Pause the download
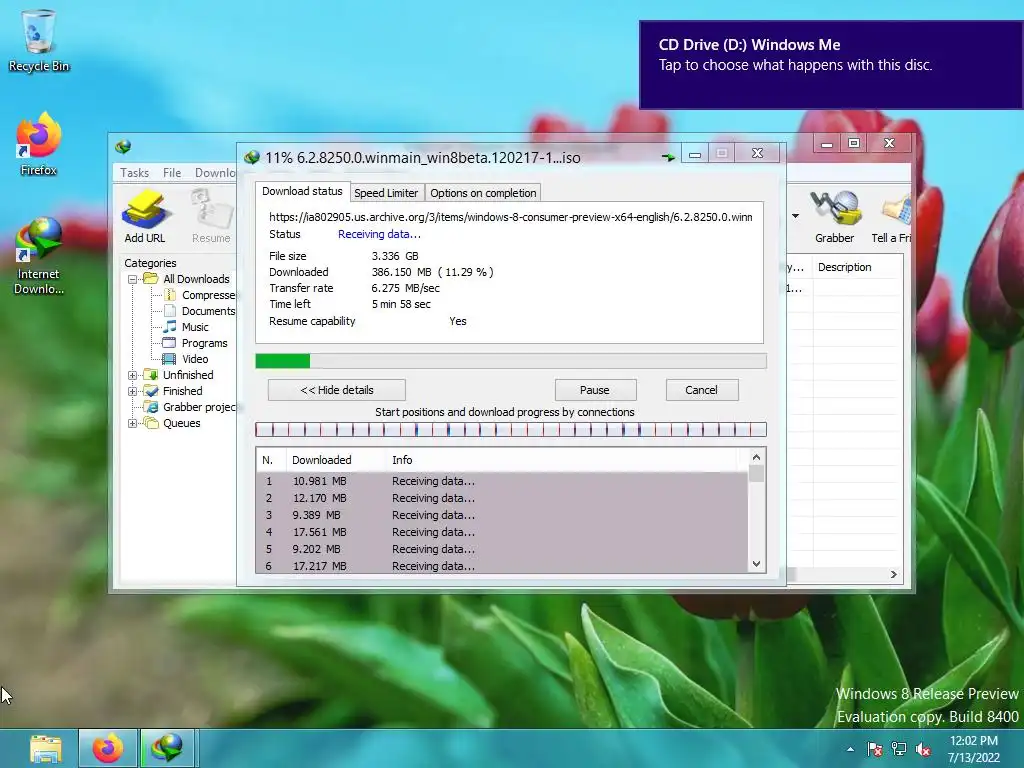1024x768 pixels. coord(595,390)
